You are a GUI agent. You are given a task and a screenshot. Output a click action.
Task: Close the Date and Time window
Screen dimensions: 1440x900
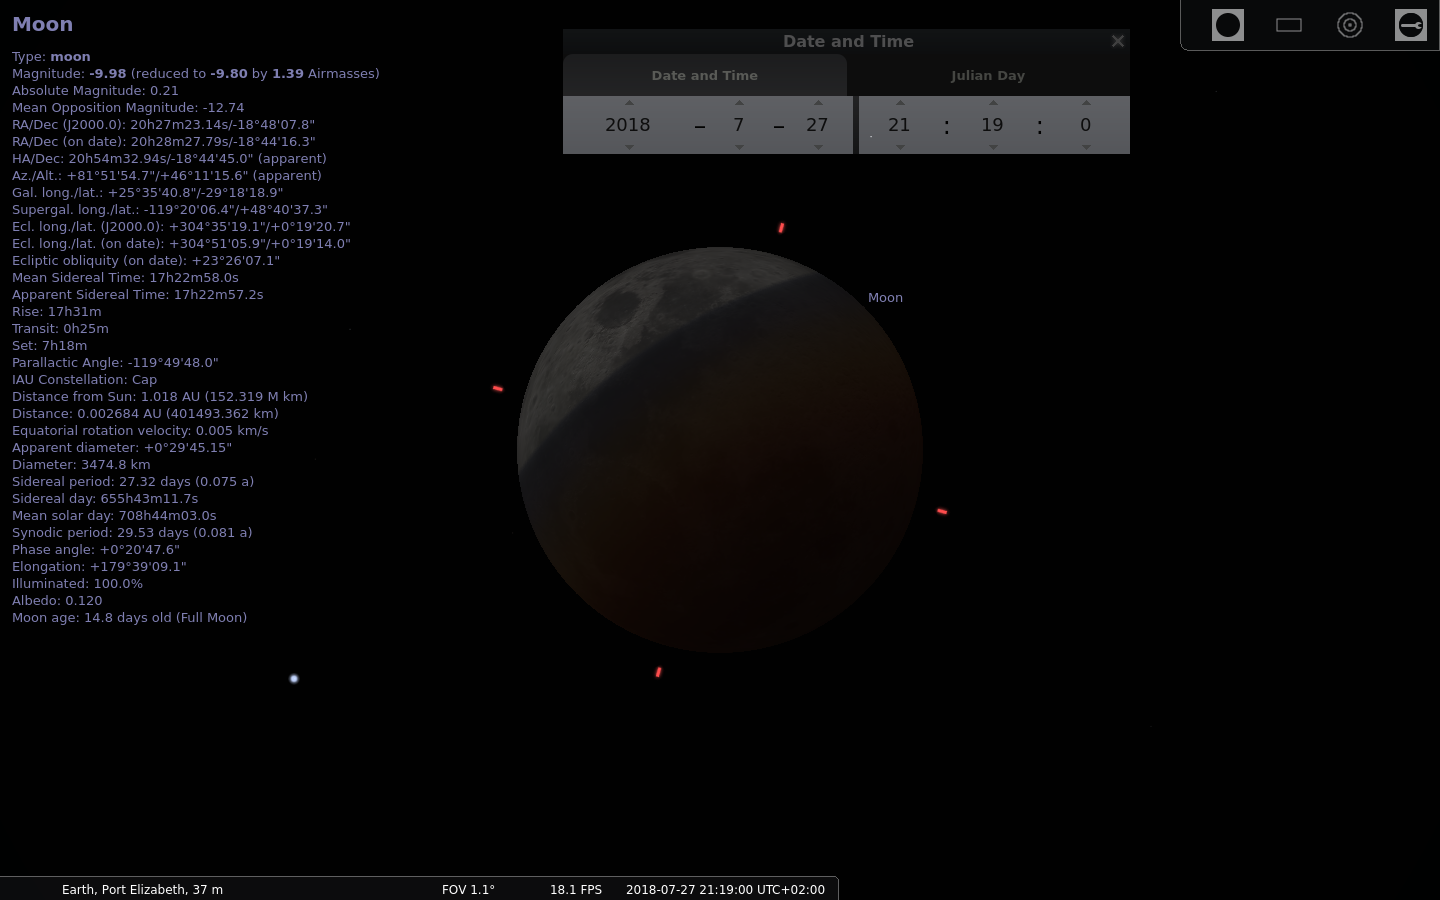pos(1117,41)
